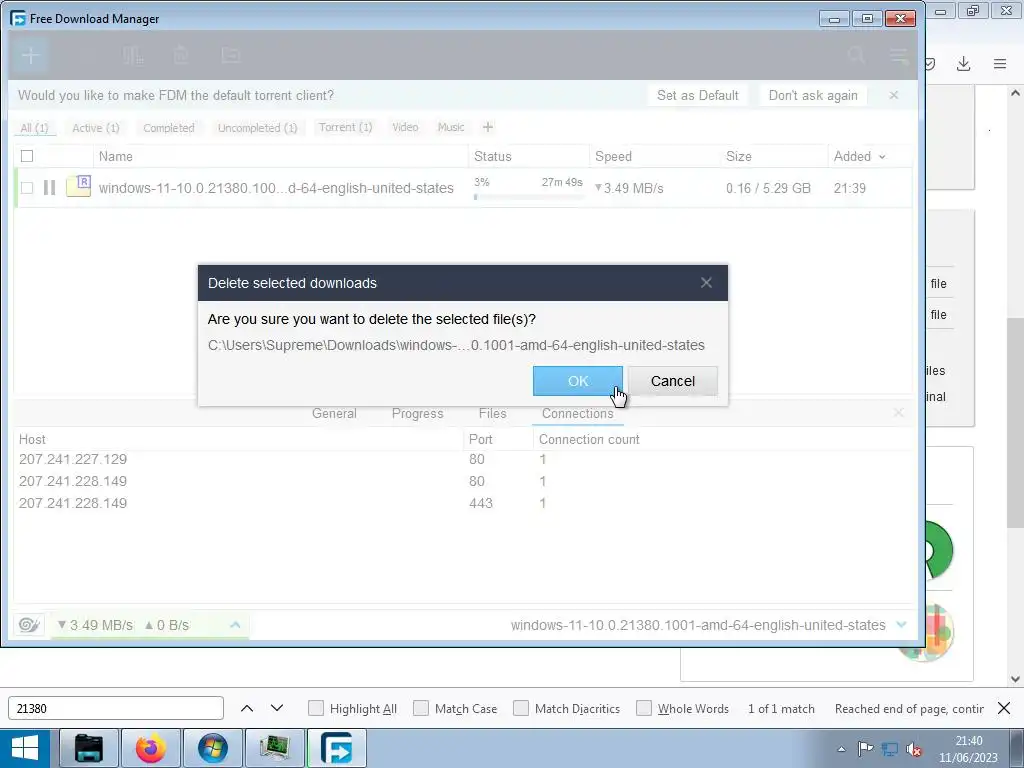
Task: Click the add download plus button
Action: (x=30, y=56)
